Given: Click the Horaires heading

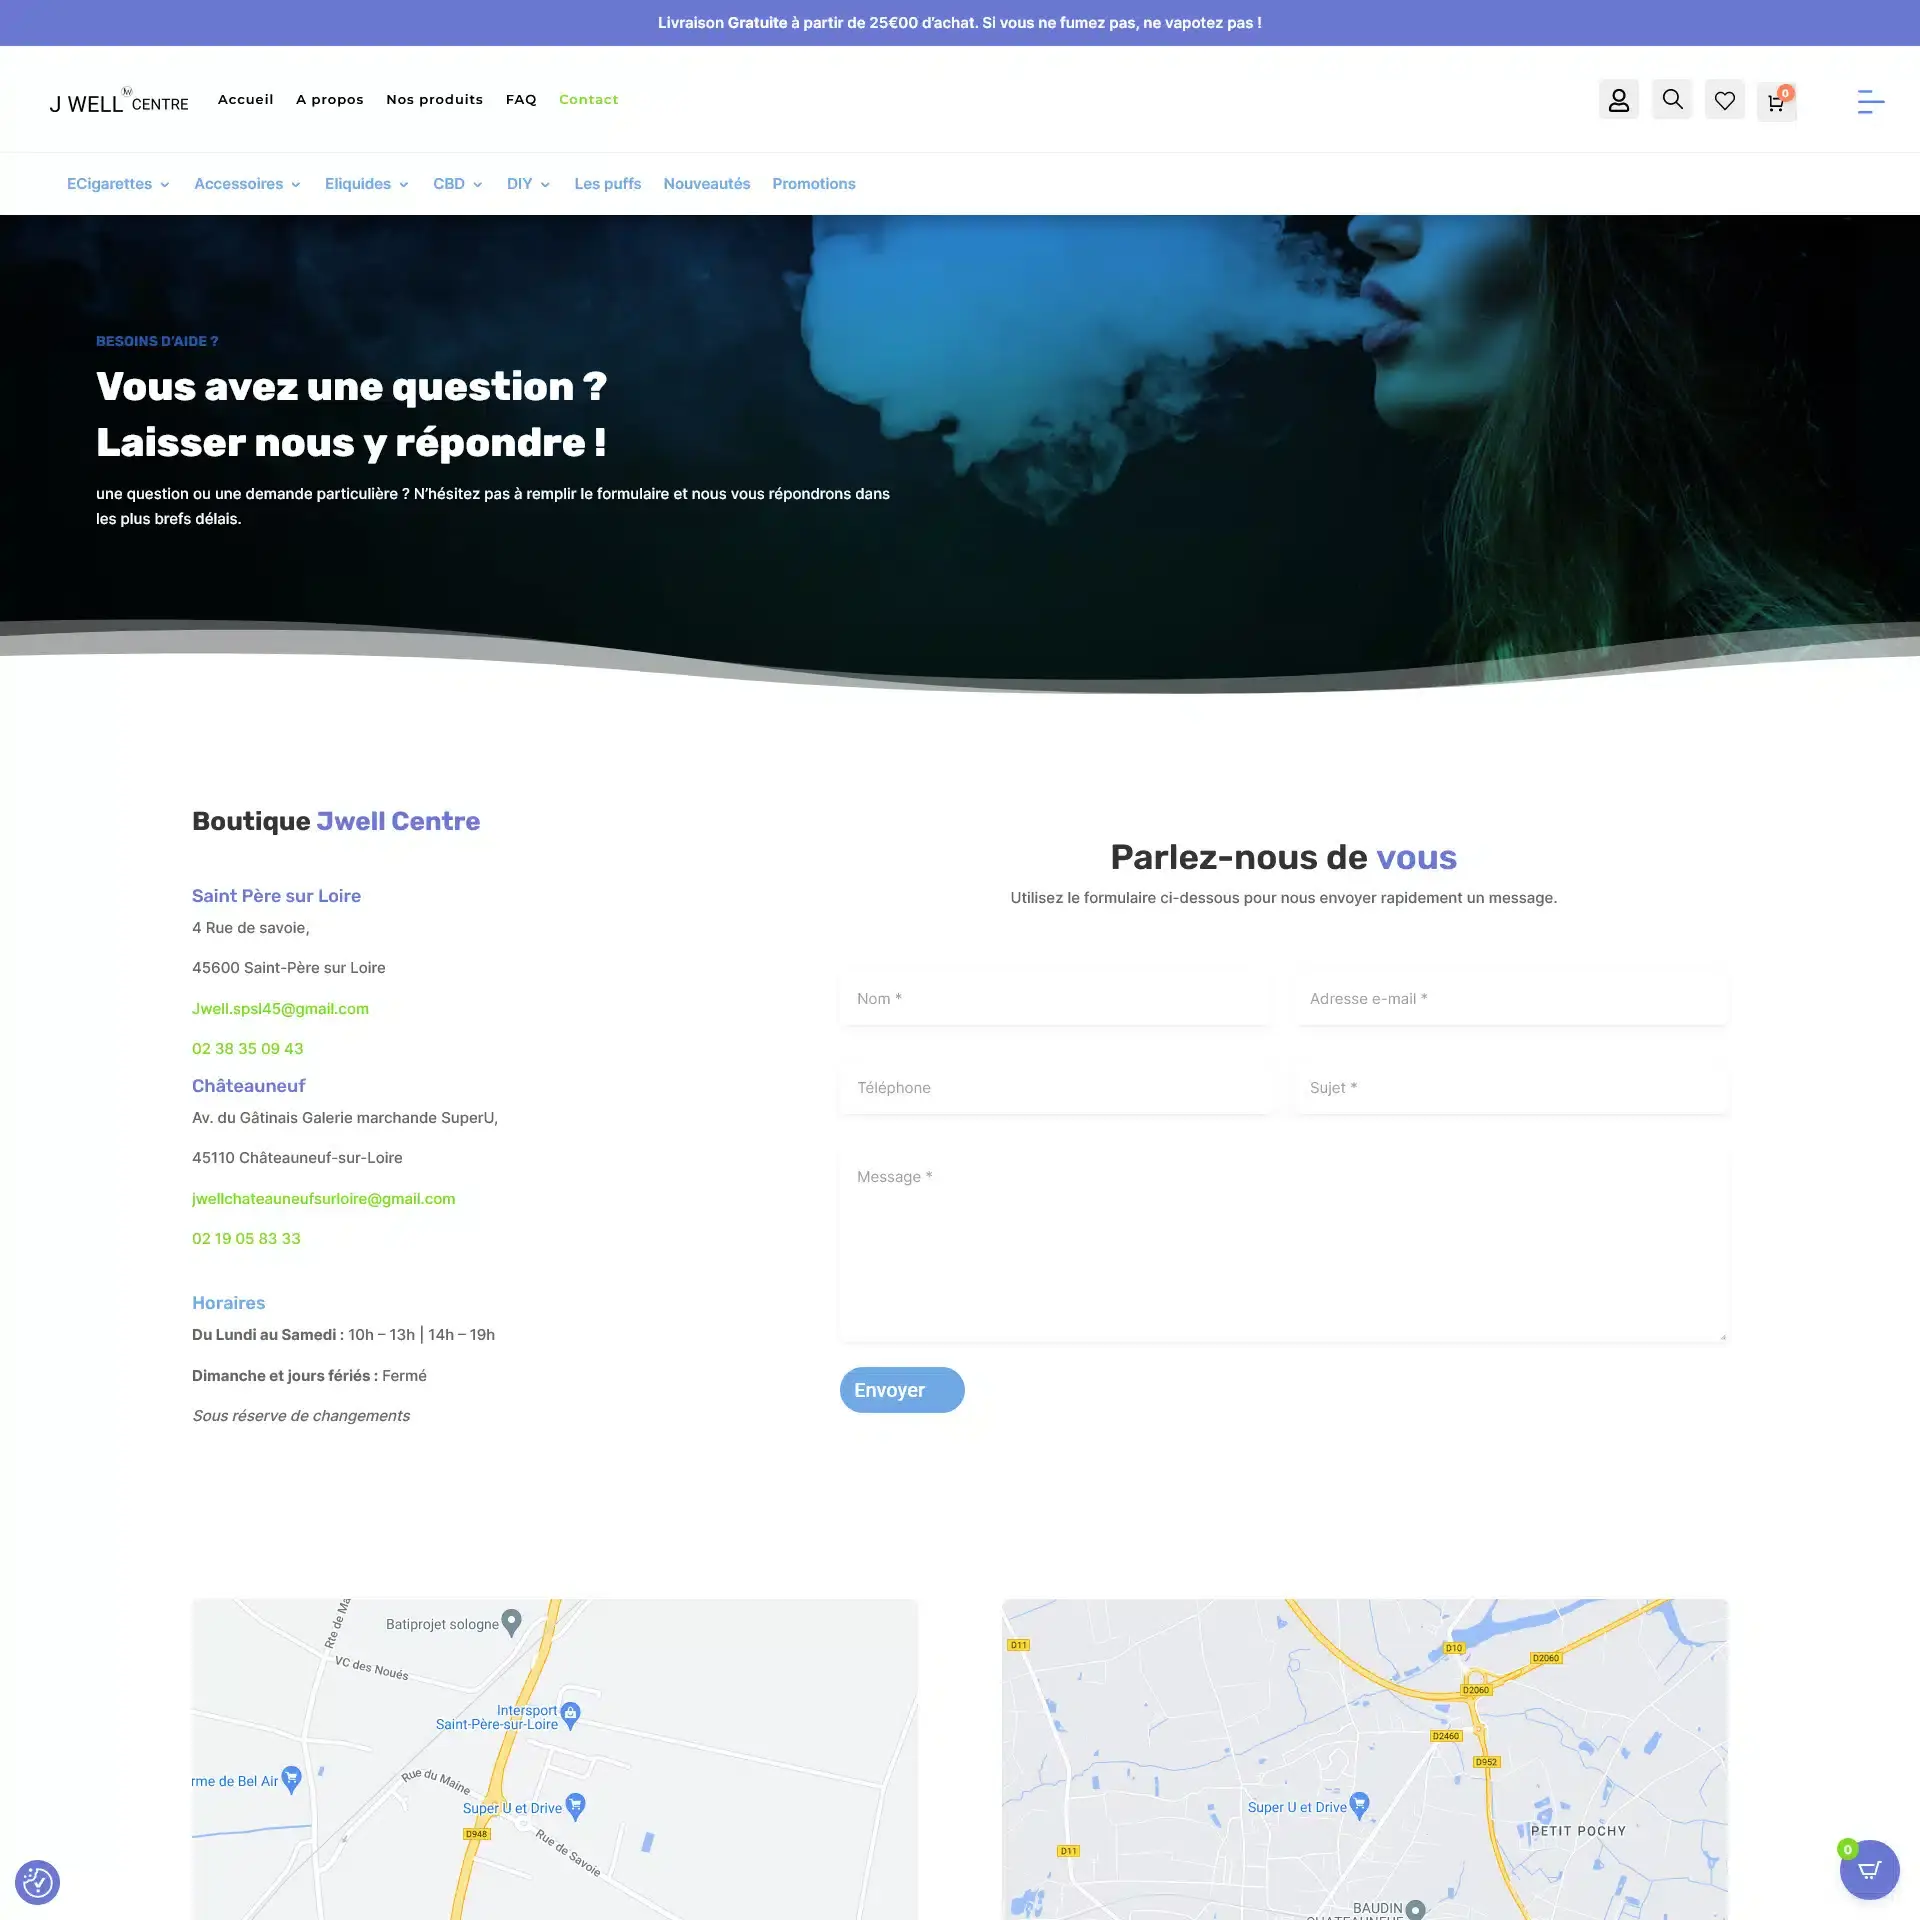Looking at the screenshot, I should point(229,1303).
